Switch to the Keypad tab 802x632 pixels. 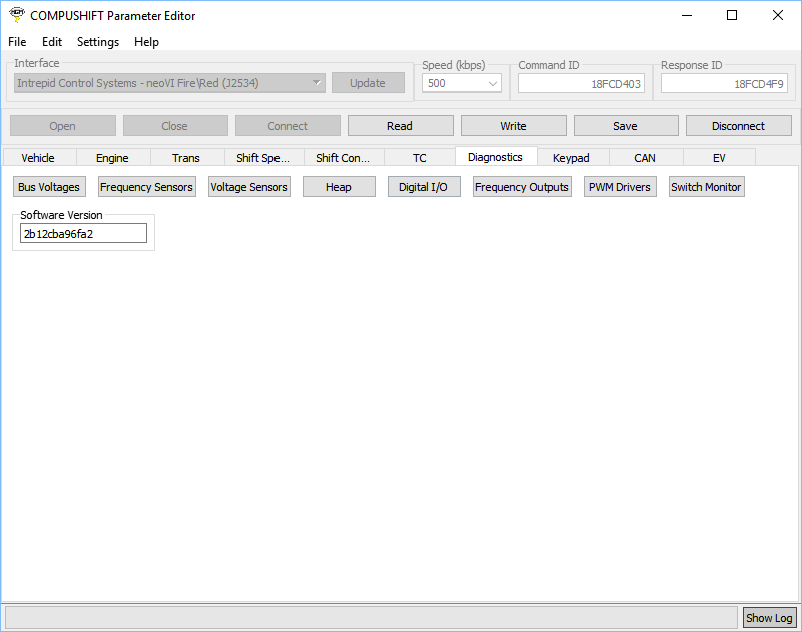(571, 158)
